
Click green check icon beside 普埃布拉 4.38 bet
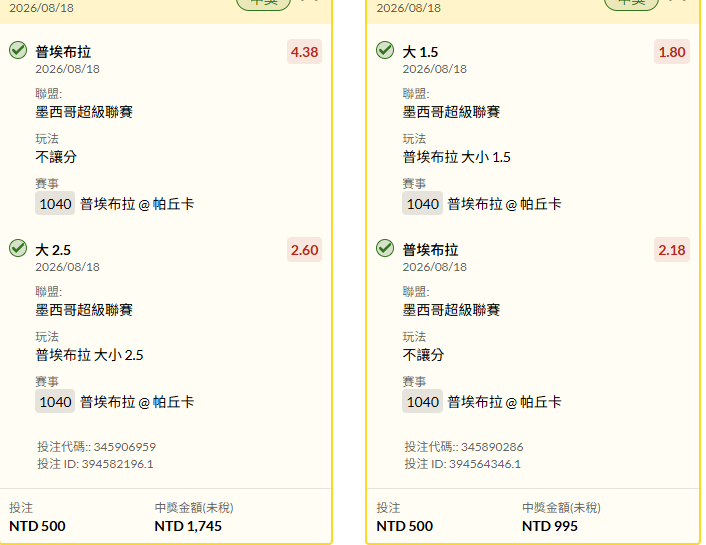pyautogui.click(x=18, y=50)
